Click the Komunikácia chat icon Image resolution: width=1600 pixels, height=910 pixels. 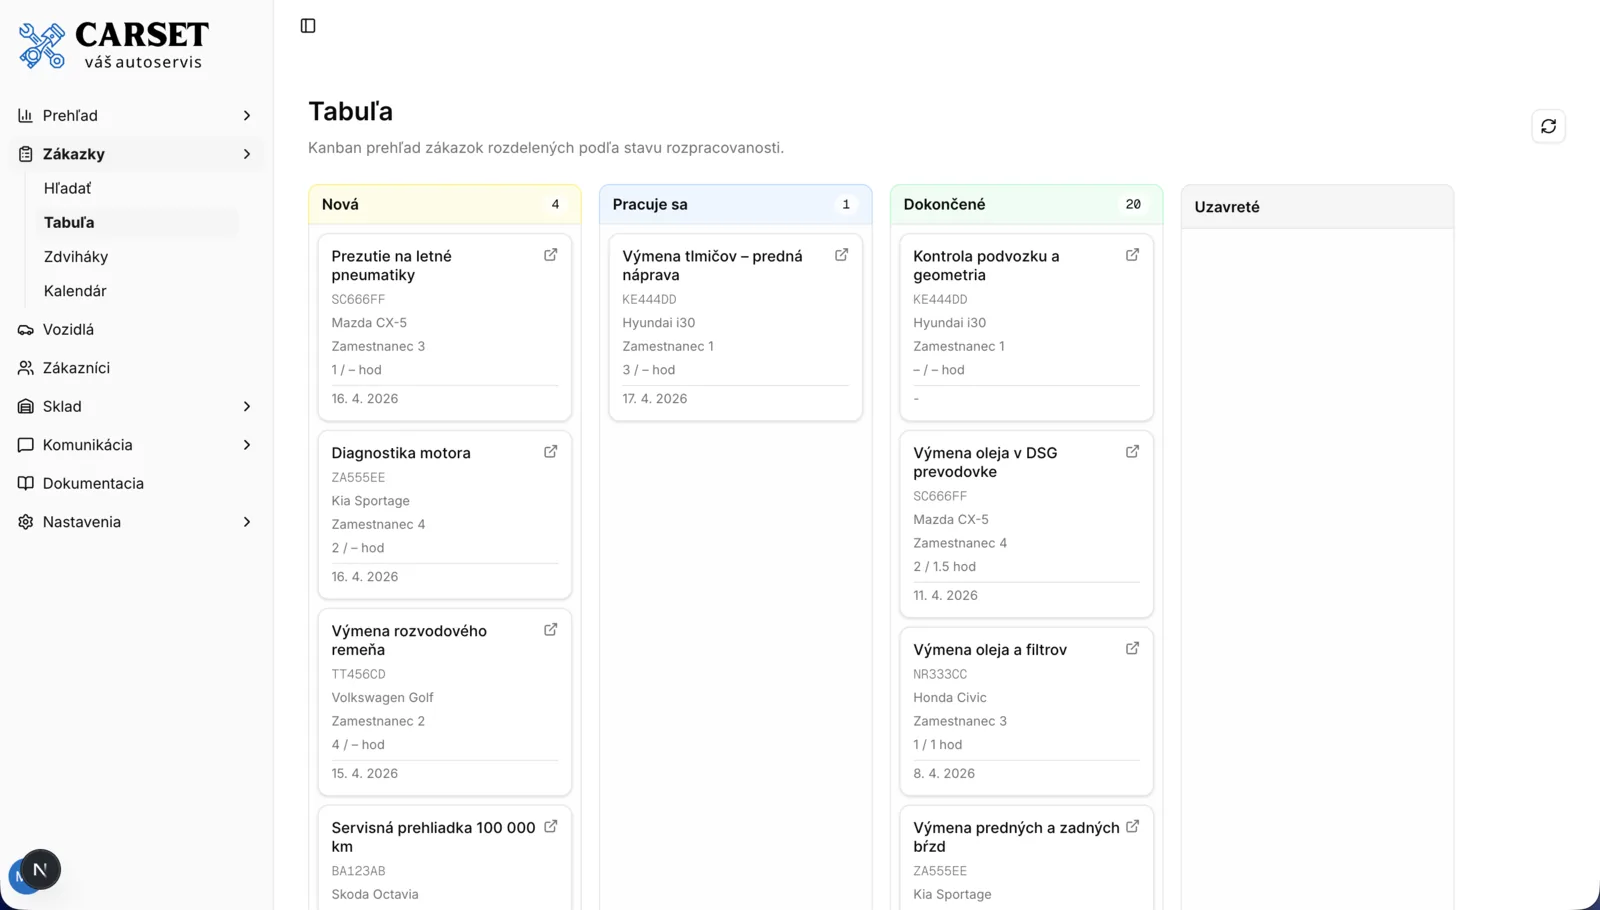point(26,445)
